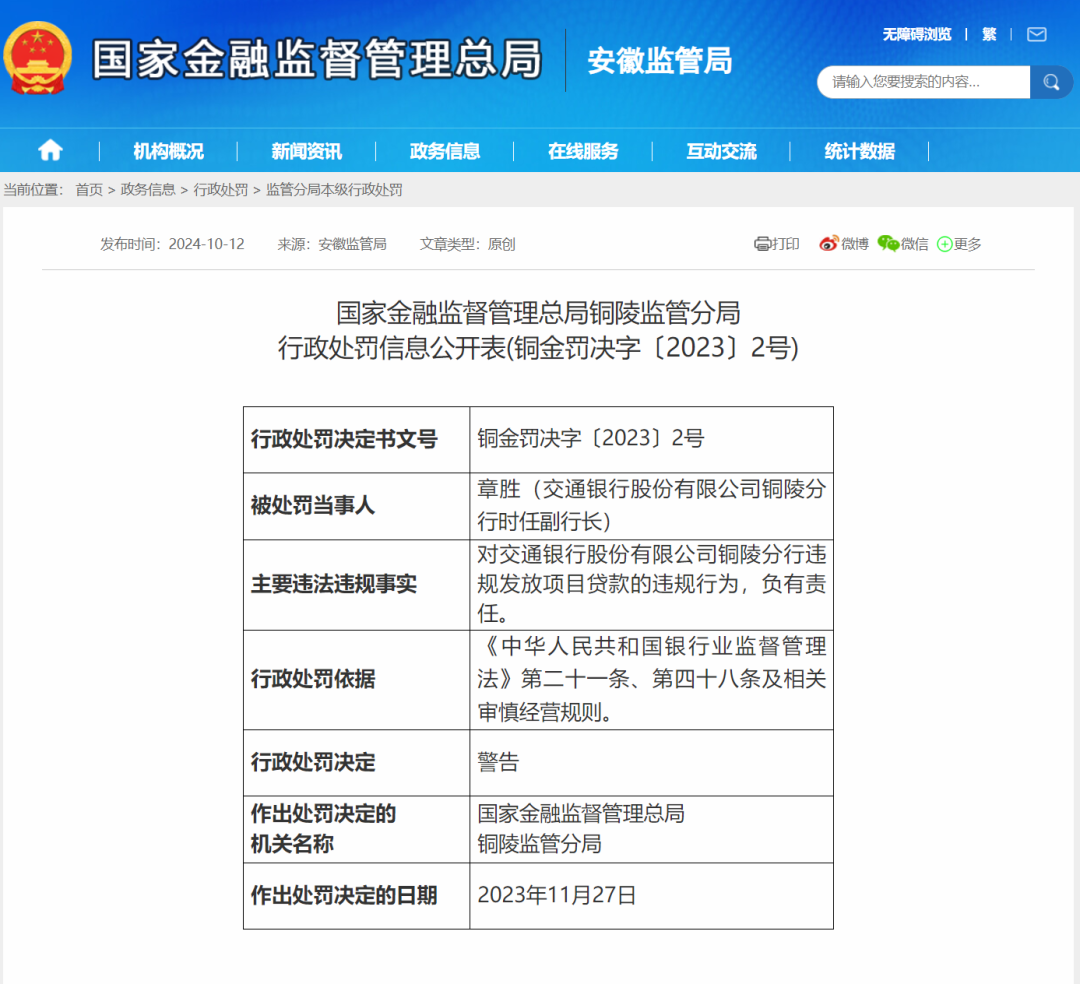Click 更多 share options label
1080x984 pixels.
pos(968,244)
